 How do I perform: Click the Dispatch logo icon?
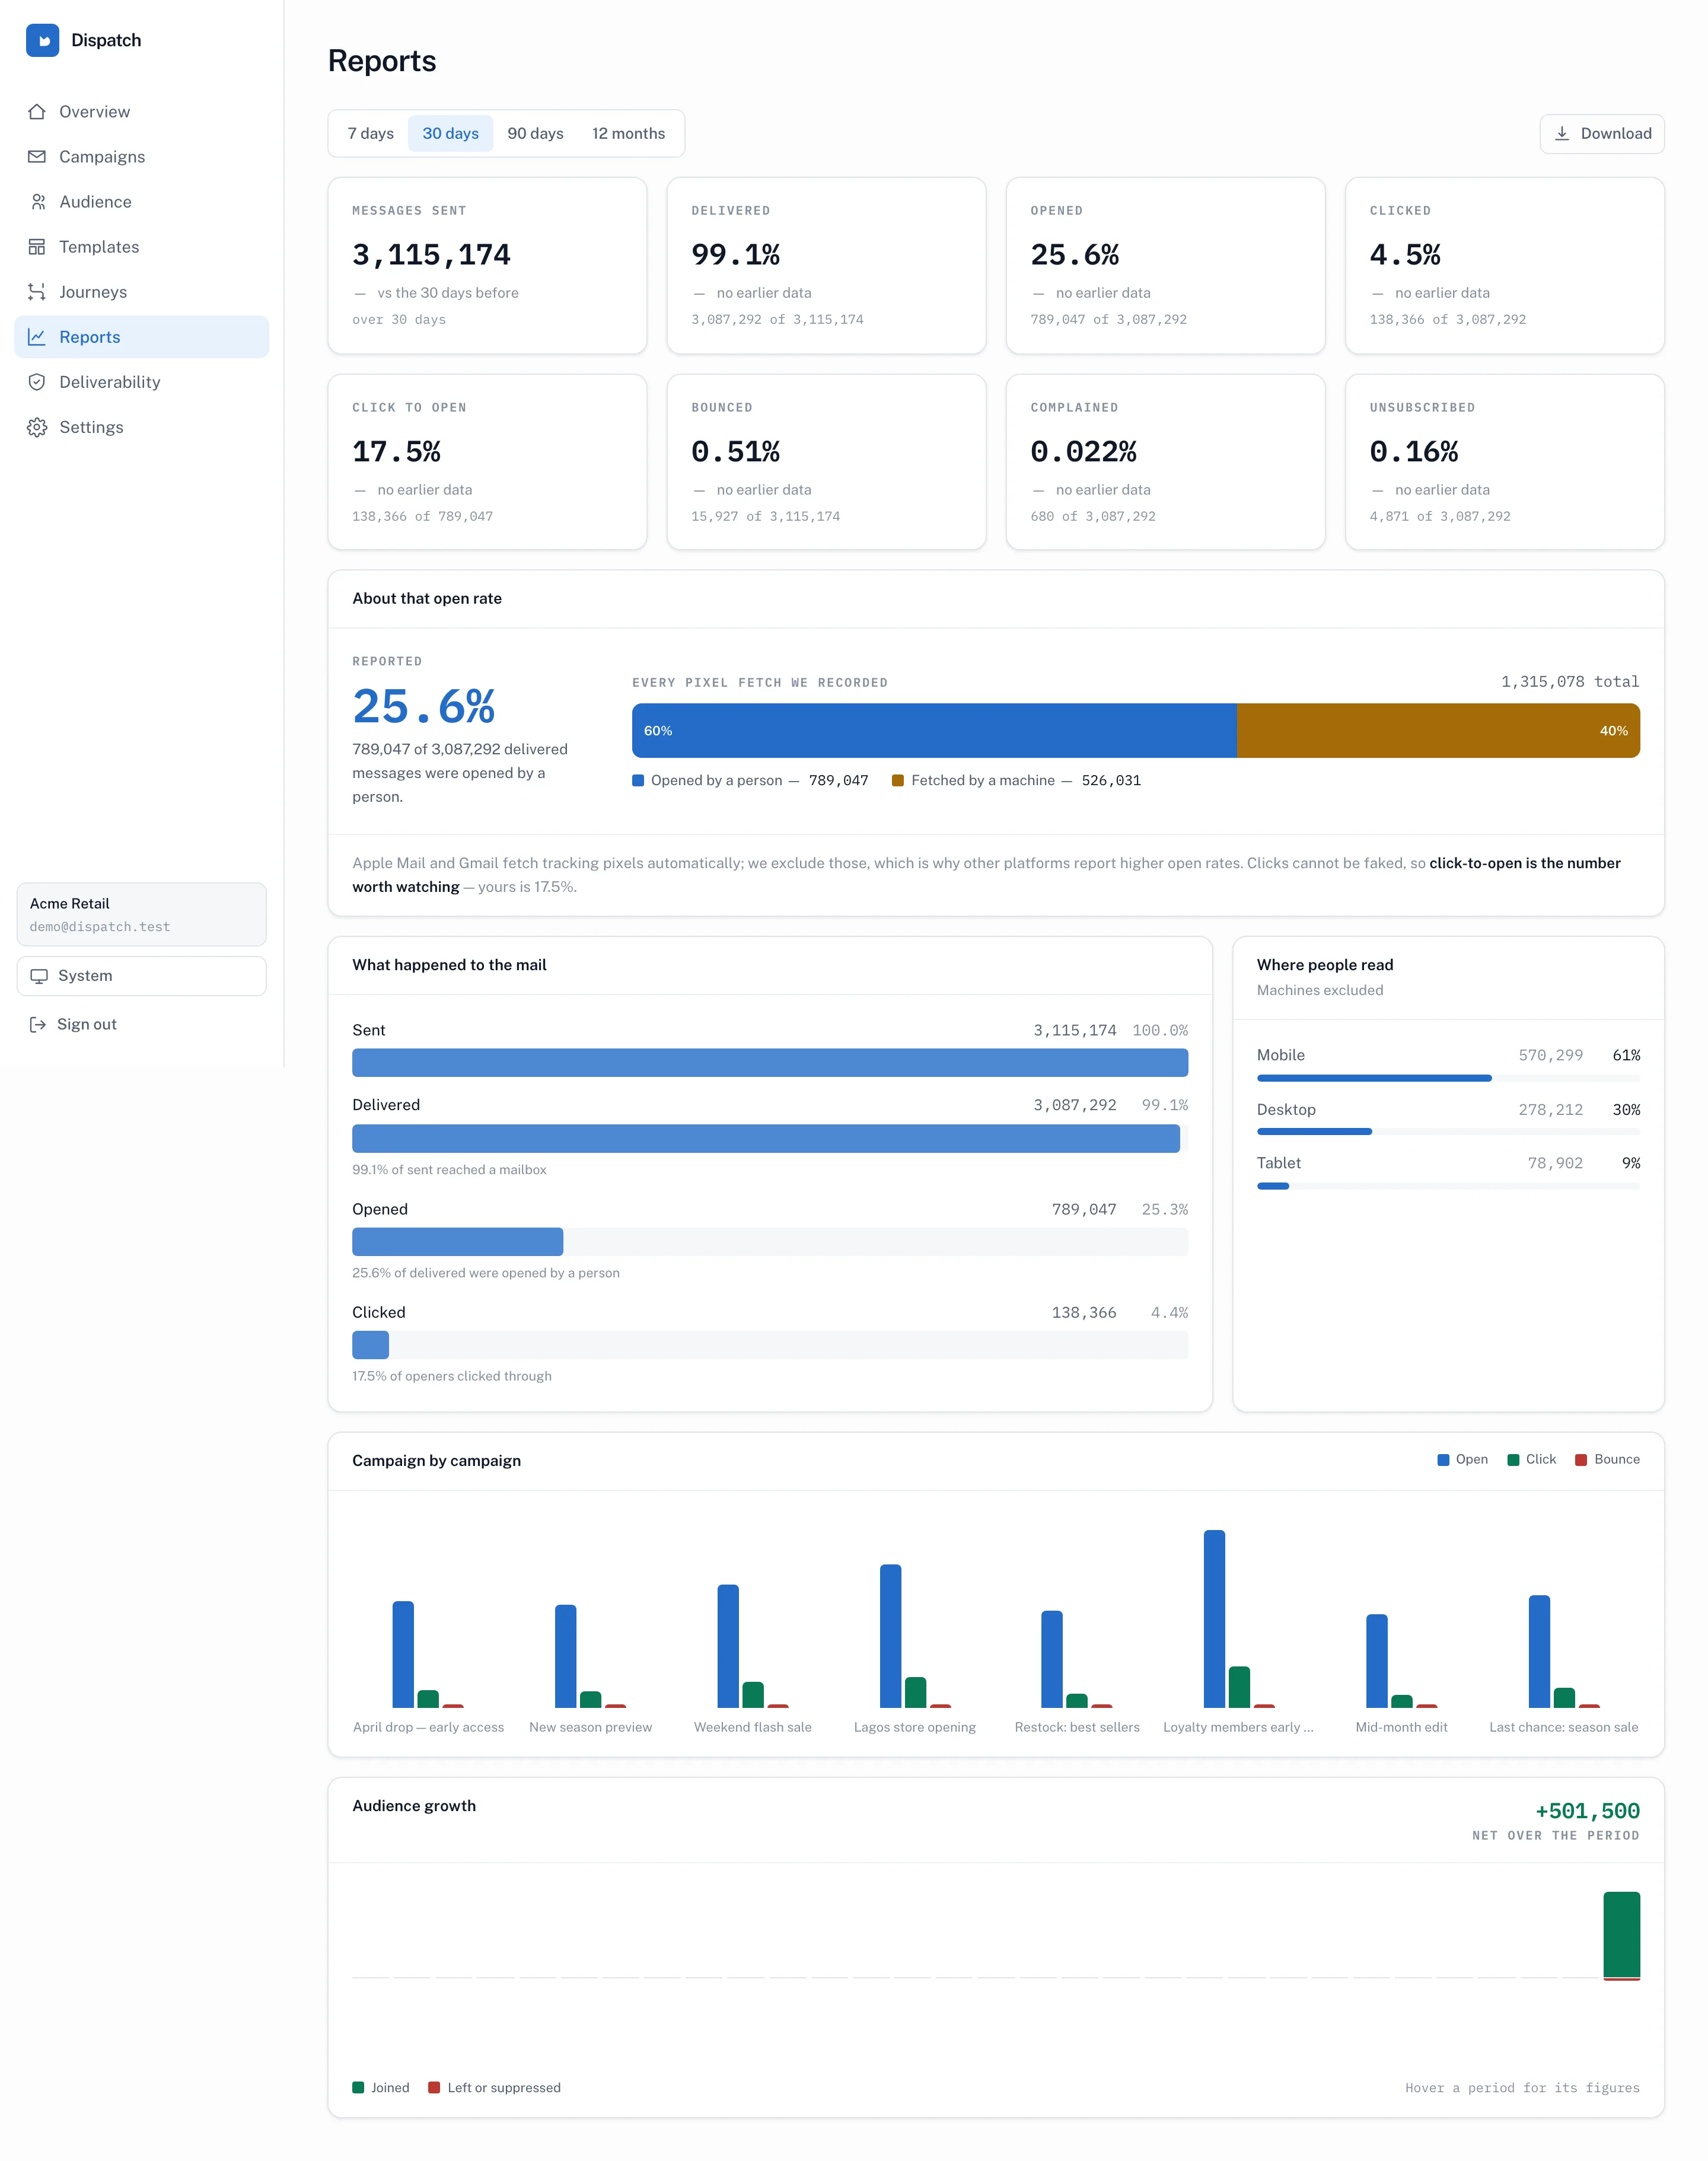pos(42,40)
